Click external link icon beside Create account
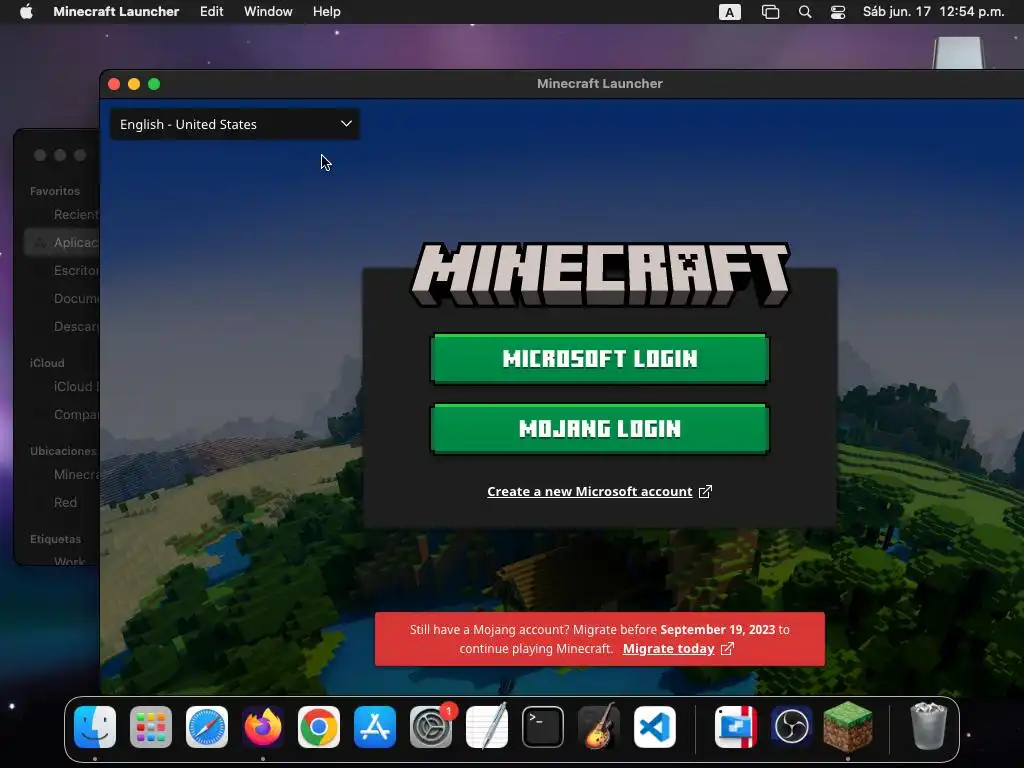Image resolution: width=1024 pixels, height=768 pixels. (x=705, y=492)
